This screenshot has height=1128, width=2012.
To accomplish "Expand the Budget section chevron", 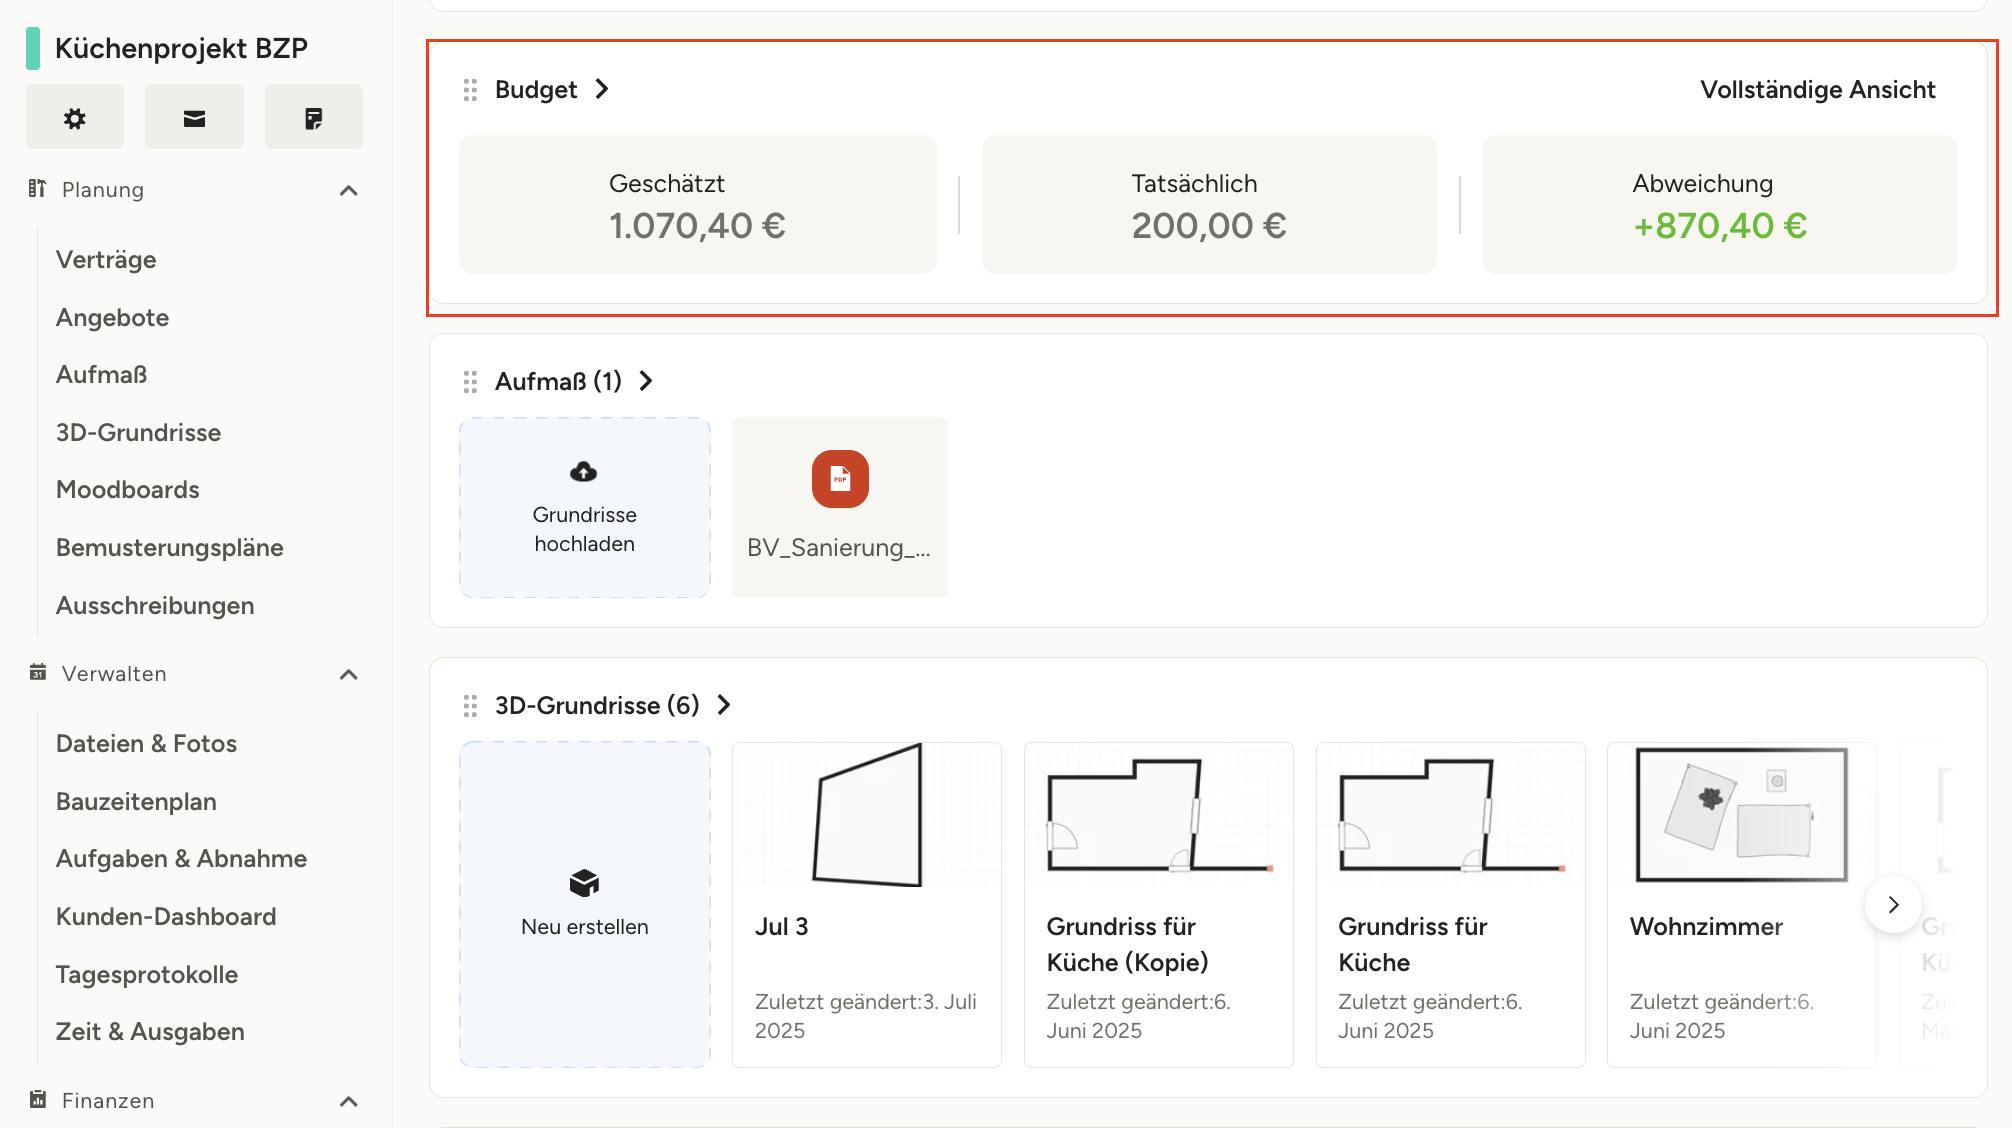I will pyautogui.click(x=602, y=89).
